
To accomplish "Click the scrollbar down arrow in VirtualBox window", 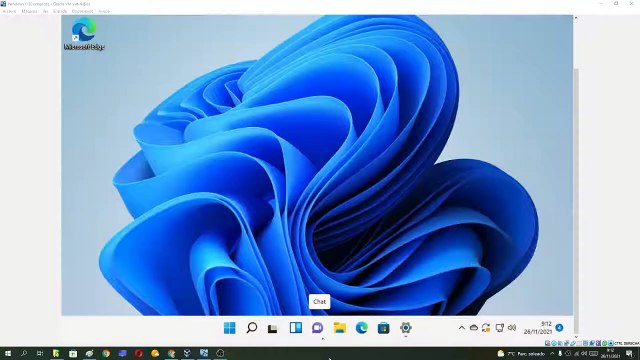I will (x=576, y=337).
